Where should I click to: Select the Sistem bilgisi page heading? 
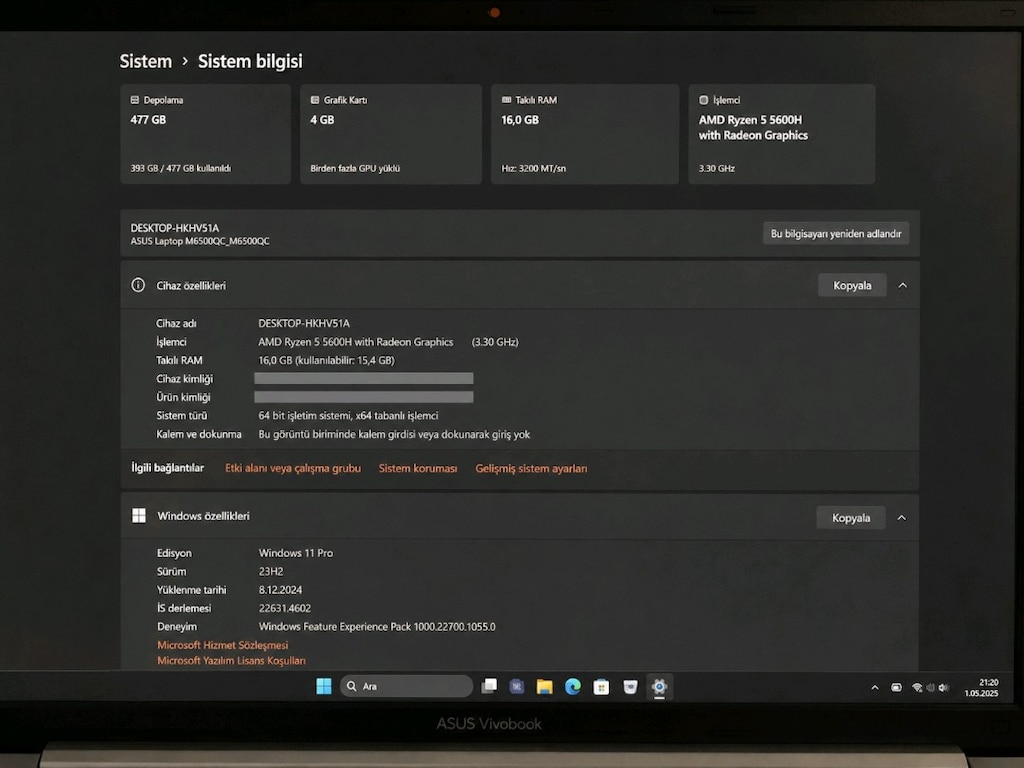pos(250,61)
